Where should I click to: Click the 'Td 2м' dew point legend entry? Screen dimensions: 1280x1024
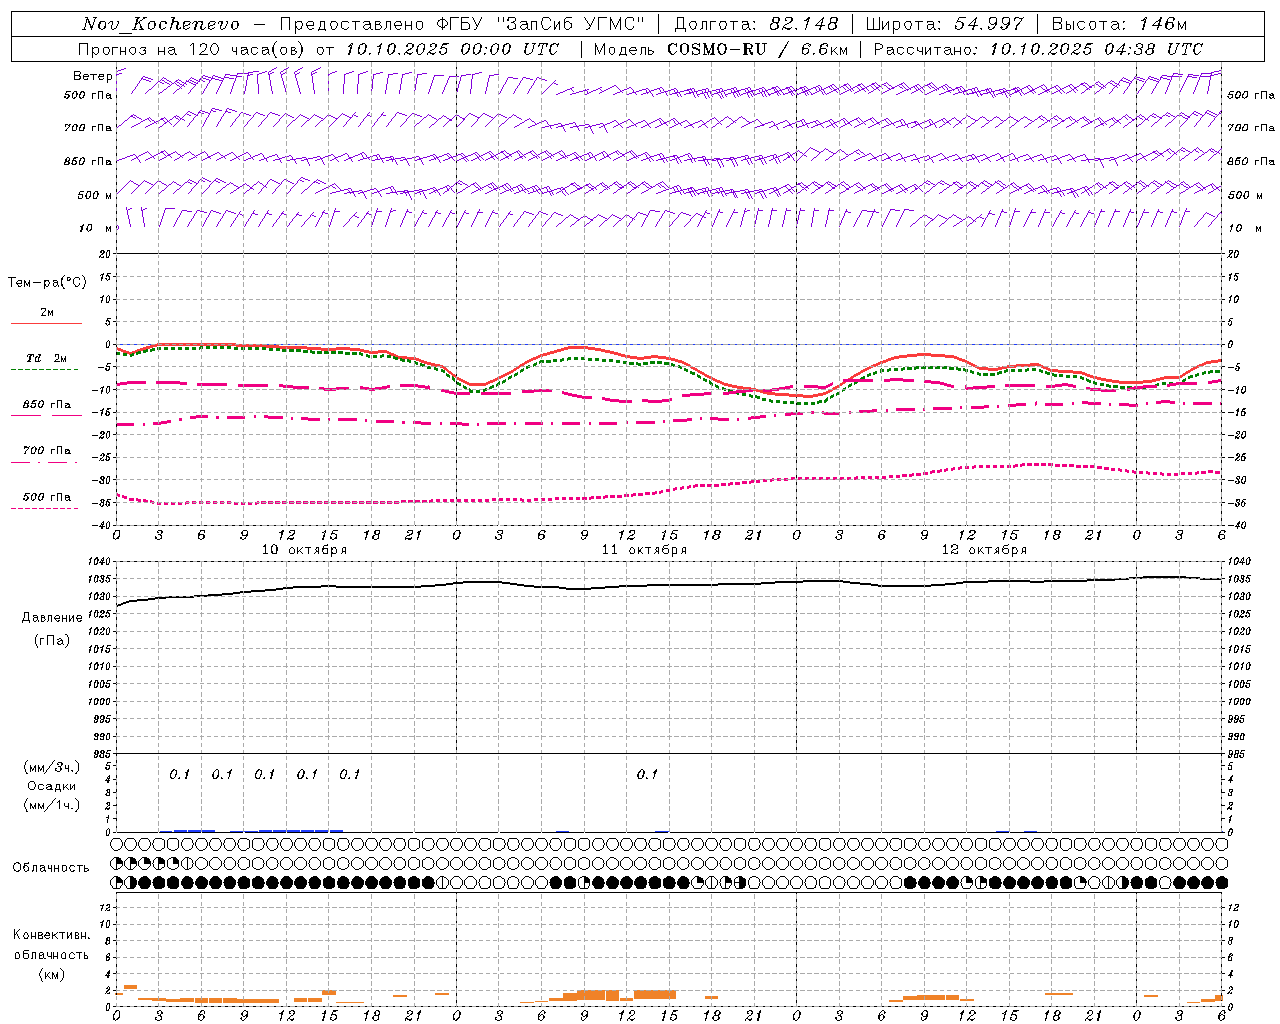click(47, 358)
